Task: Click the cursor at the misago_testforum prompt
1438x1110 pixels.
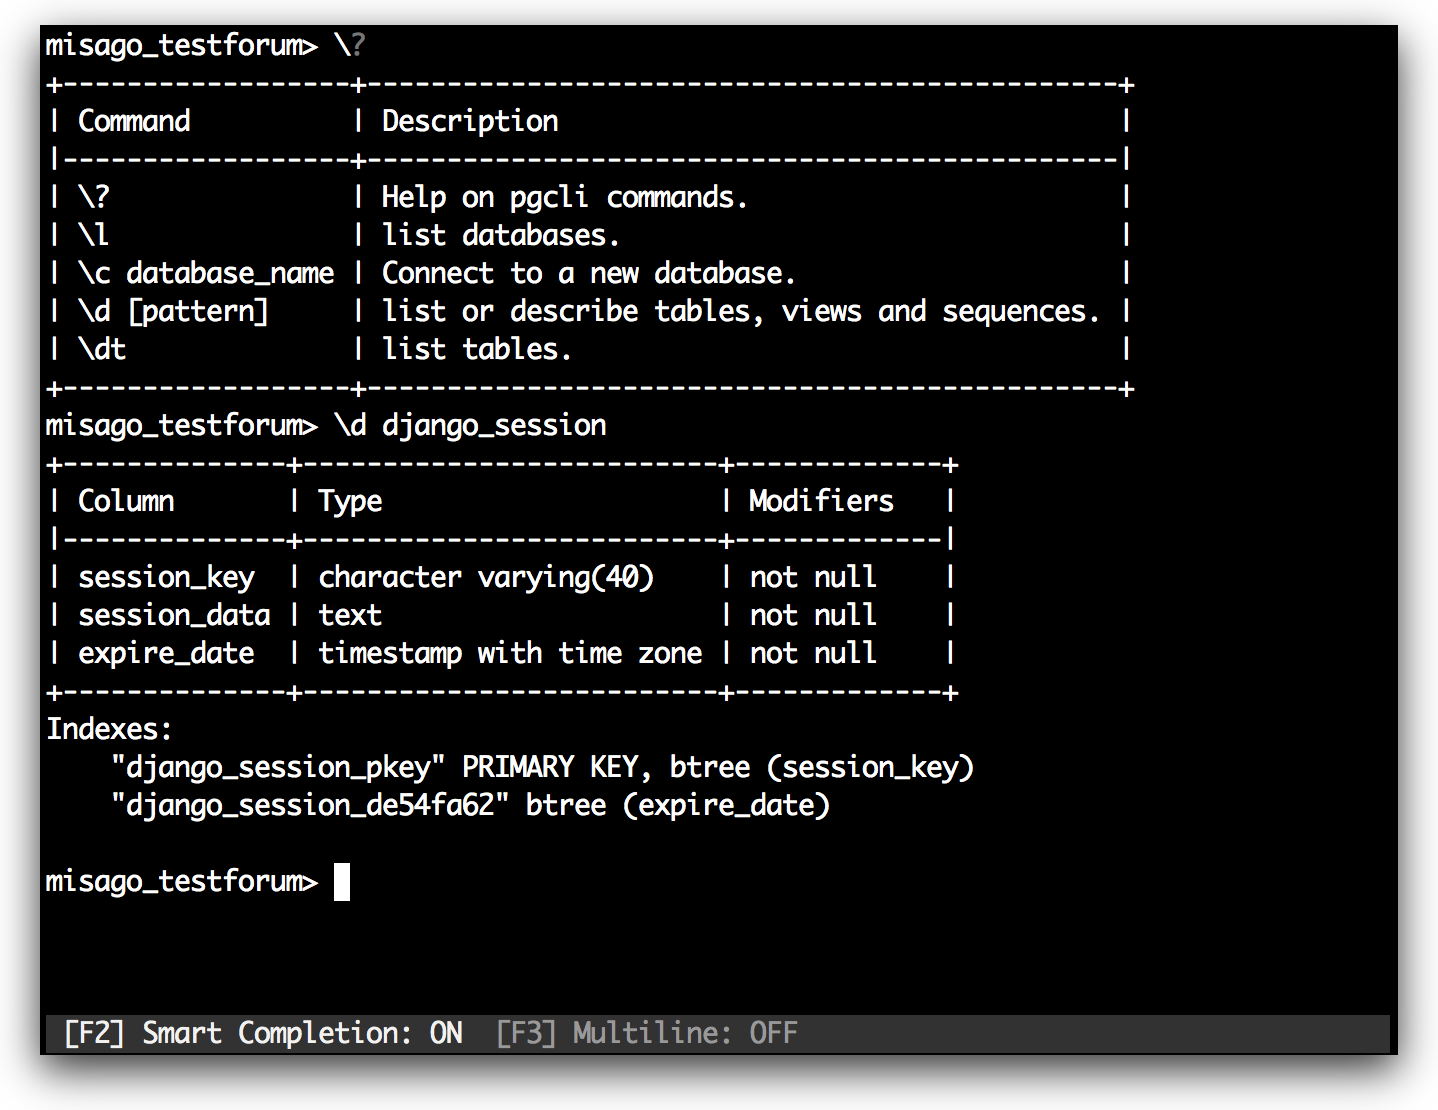Action: 342,882
